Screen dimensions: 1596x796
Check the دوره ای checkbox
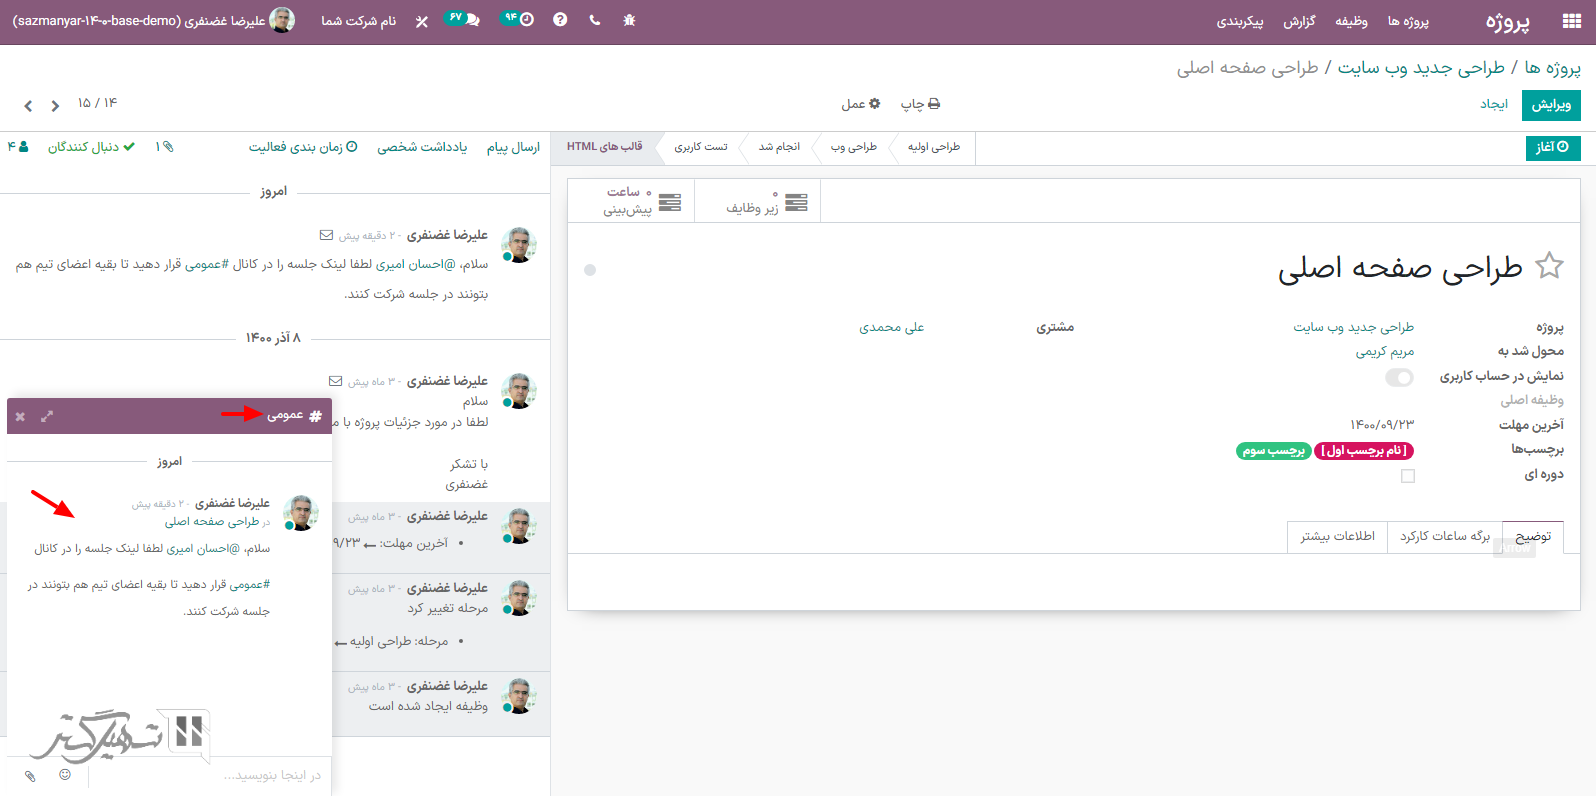pos(1408,476)
